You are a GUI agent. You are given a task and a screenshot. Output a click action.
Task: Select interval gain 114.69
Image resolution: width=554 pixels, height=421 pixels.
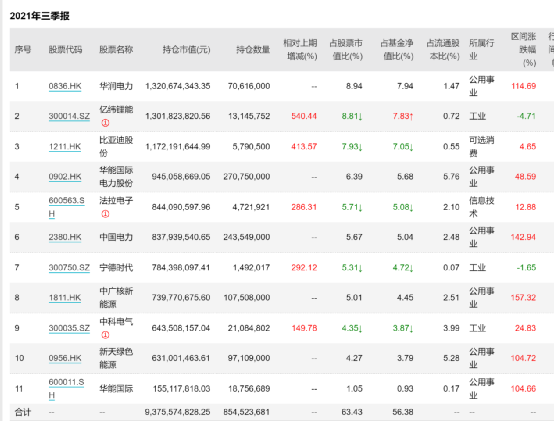[x=524, y=86]
